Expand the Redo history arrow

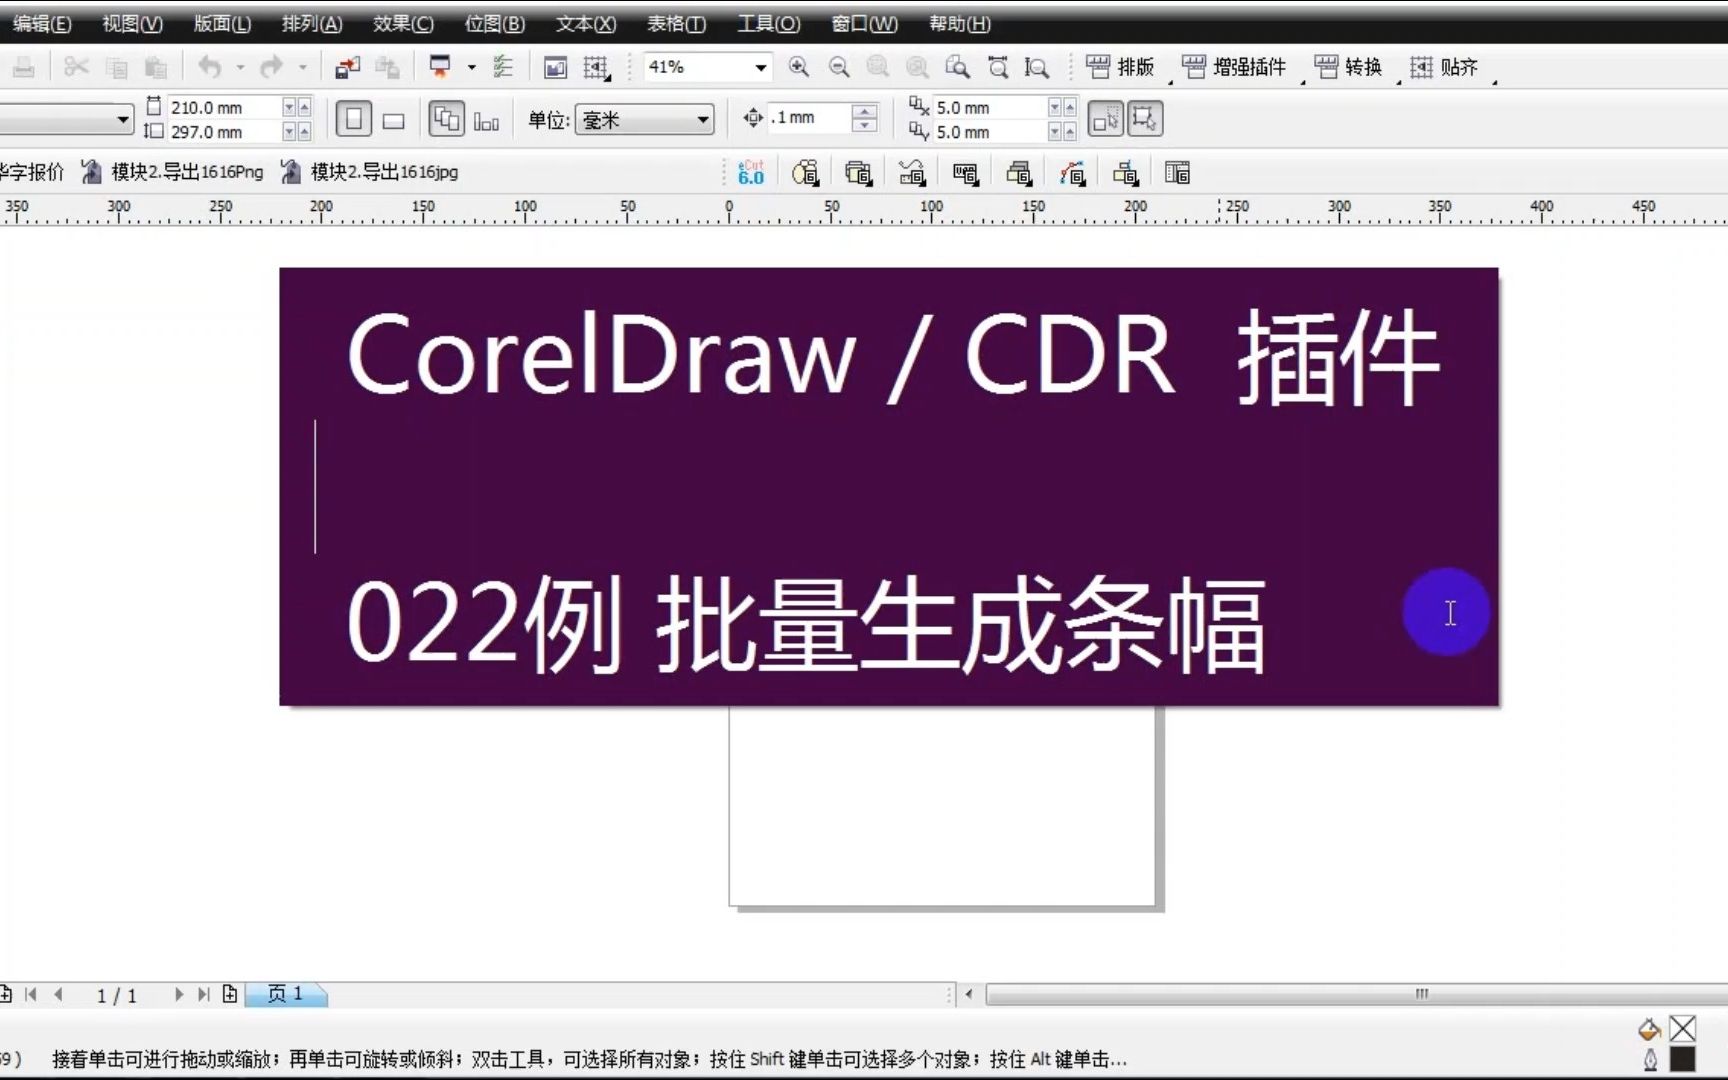[302, 67]
